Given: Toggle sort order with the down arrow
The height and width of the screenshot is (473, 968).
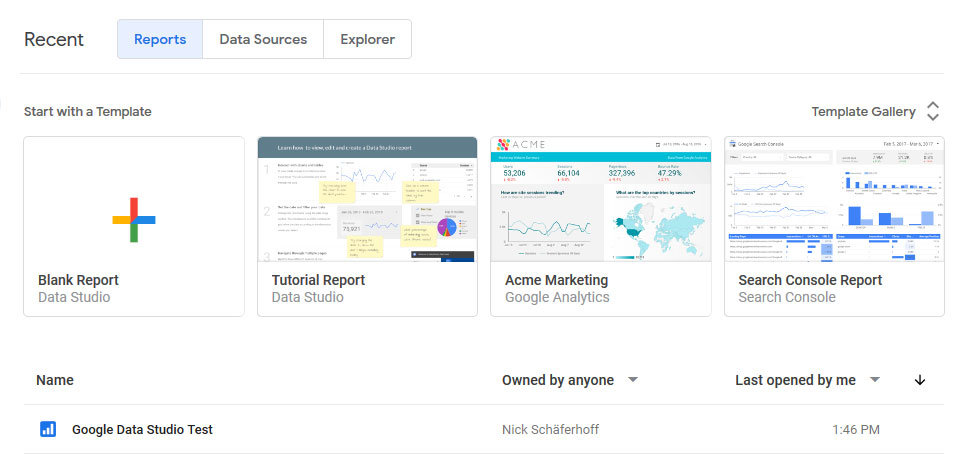Looking at the screenshot, I should point(920,380).
